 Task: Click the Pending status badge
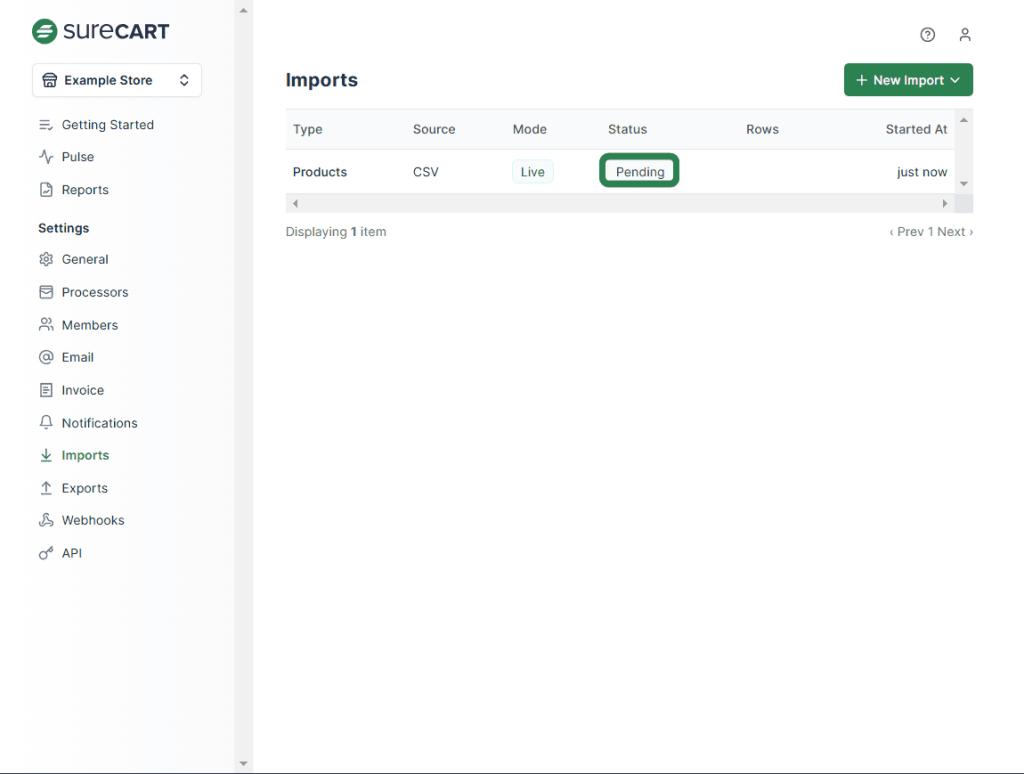(639, 172)
